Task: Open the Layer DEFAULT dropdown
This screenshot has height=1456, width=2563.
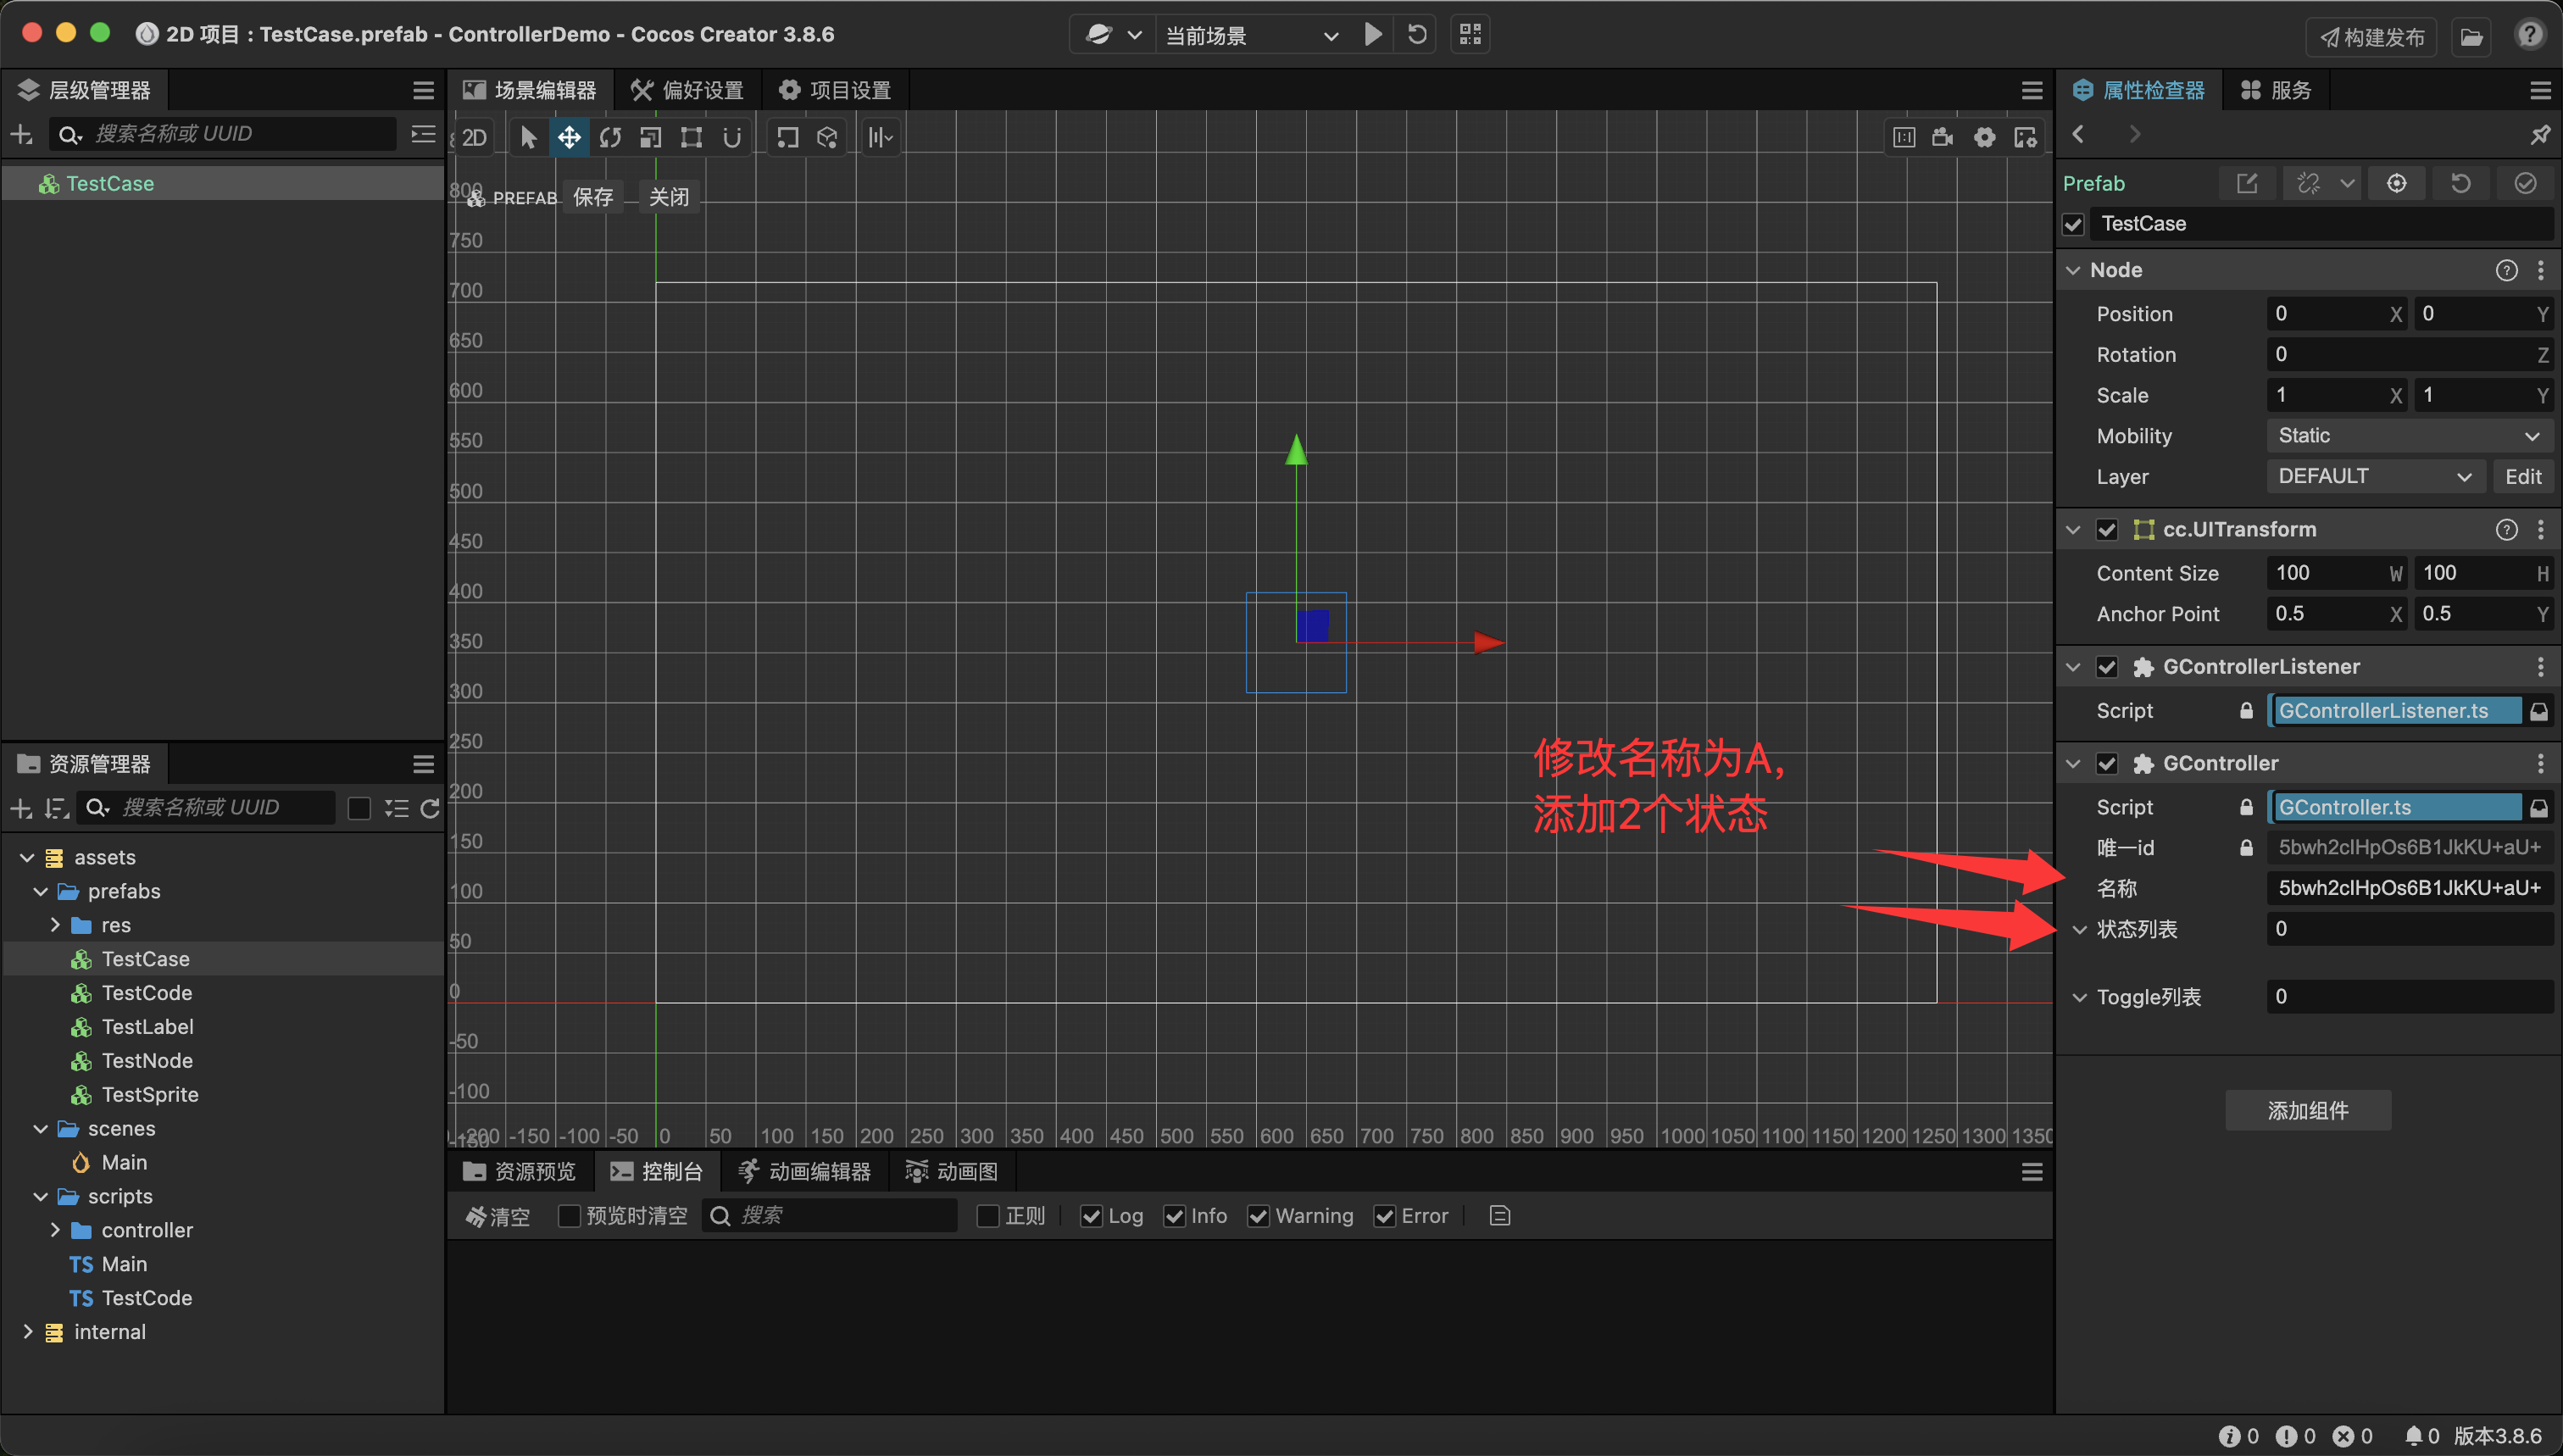Action: point(2374,477)
